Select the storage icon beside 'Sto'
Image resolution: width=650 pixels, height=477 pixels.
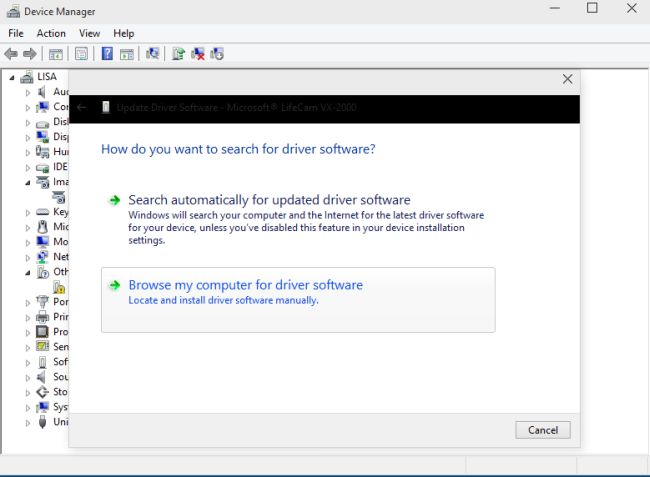pos(42,392)
